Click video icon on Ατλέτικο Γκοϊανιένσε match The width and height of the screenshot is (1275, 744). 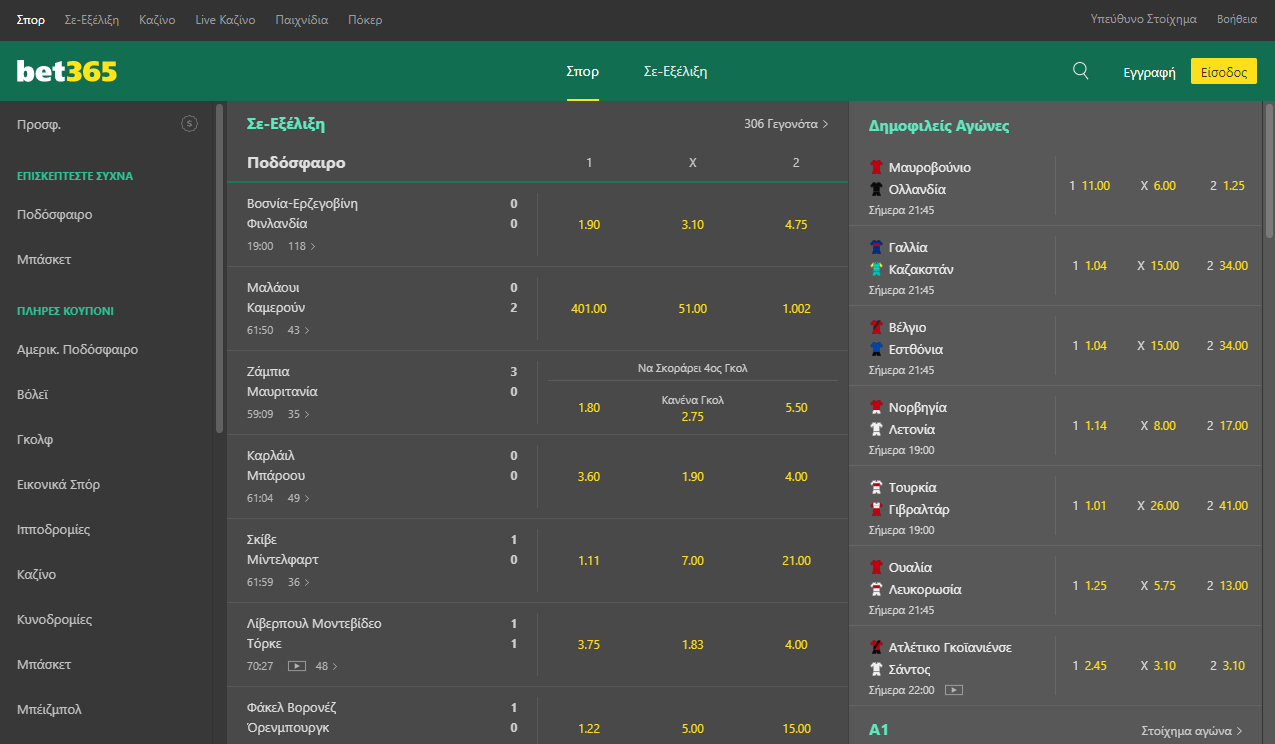tap(954, 690)
